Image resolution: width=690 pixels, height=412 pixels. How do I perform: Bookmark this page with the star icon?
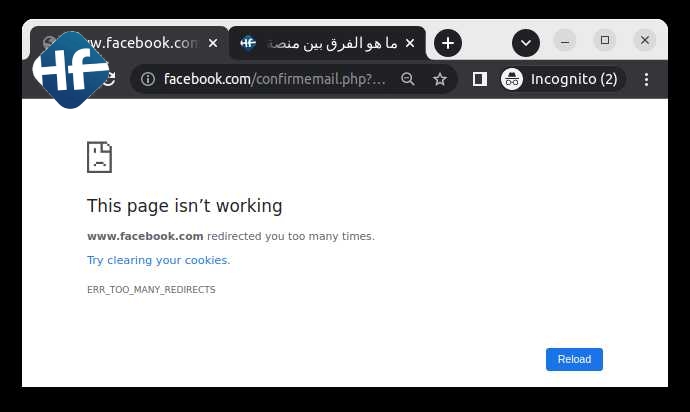tap(440, 79)
